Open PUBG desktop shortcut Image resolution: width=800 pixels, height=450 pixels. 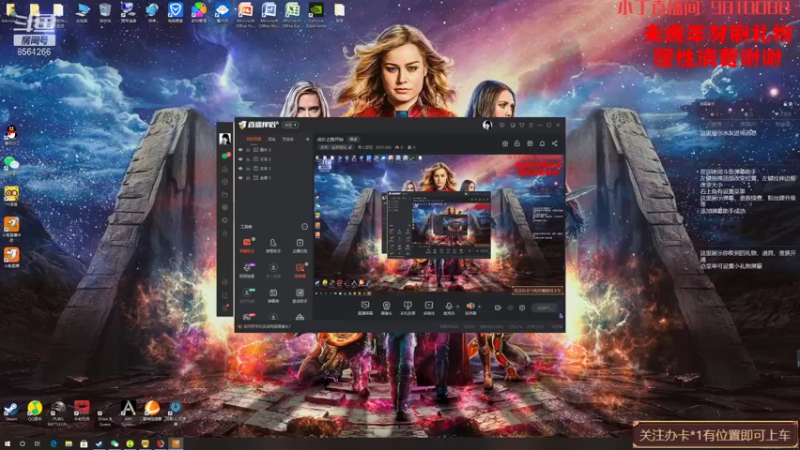58,412
